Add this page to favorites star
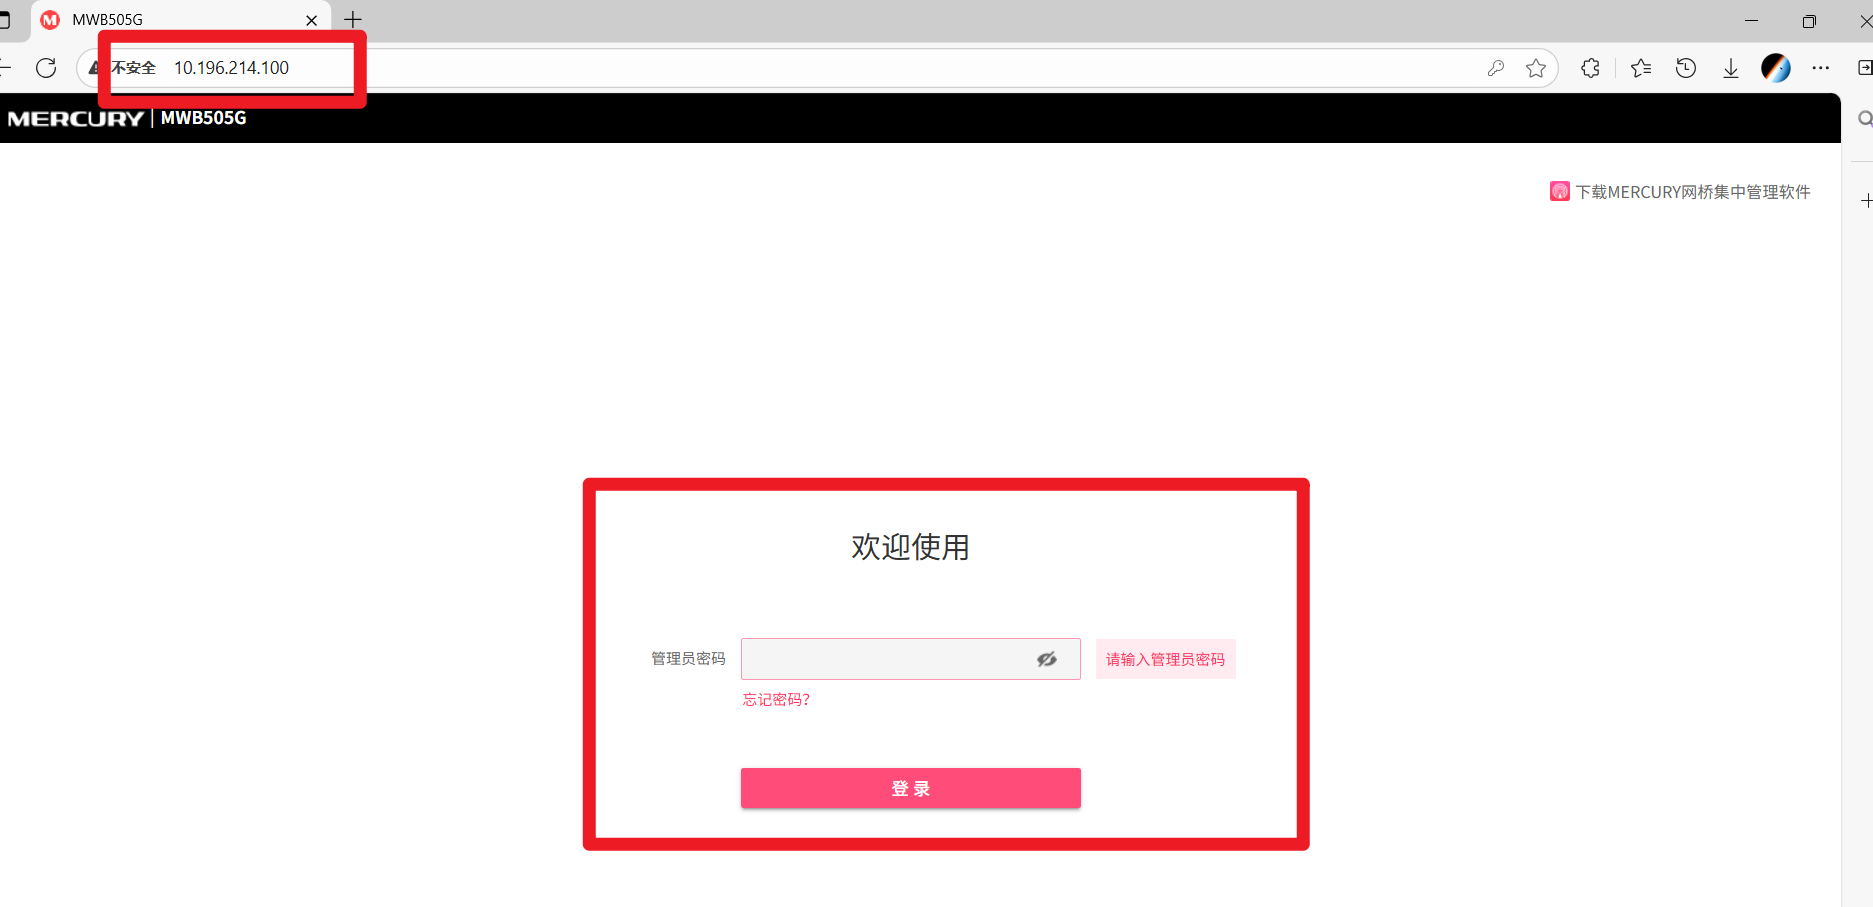Image resolution: width=1873 pixels, height=907 pixels. pyautogui.click(x=1536, y=68)
